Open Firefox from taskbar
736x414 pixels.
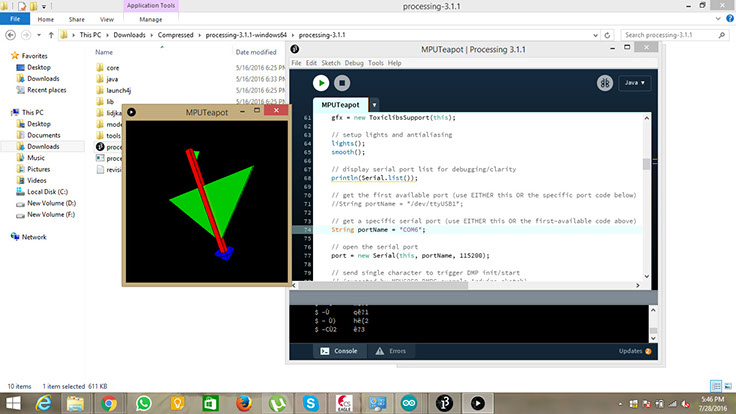pos(244,404)
